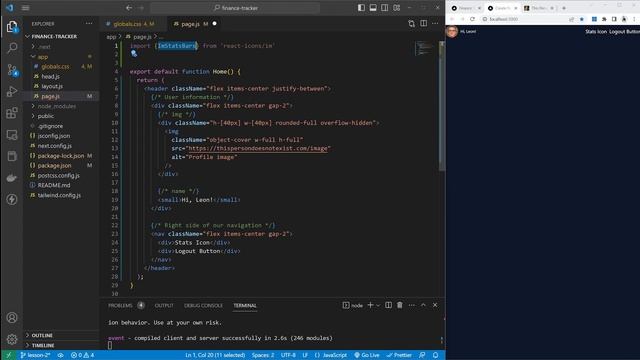This screenshot has height=360, width=640.
Task: Open editor More Actions ellipsis
Action: point(435,24)
